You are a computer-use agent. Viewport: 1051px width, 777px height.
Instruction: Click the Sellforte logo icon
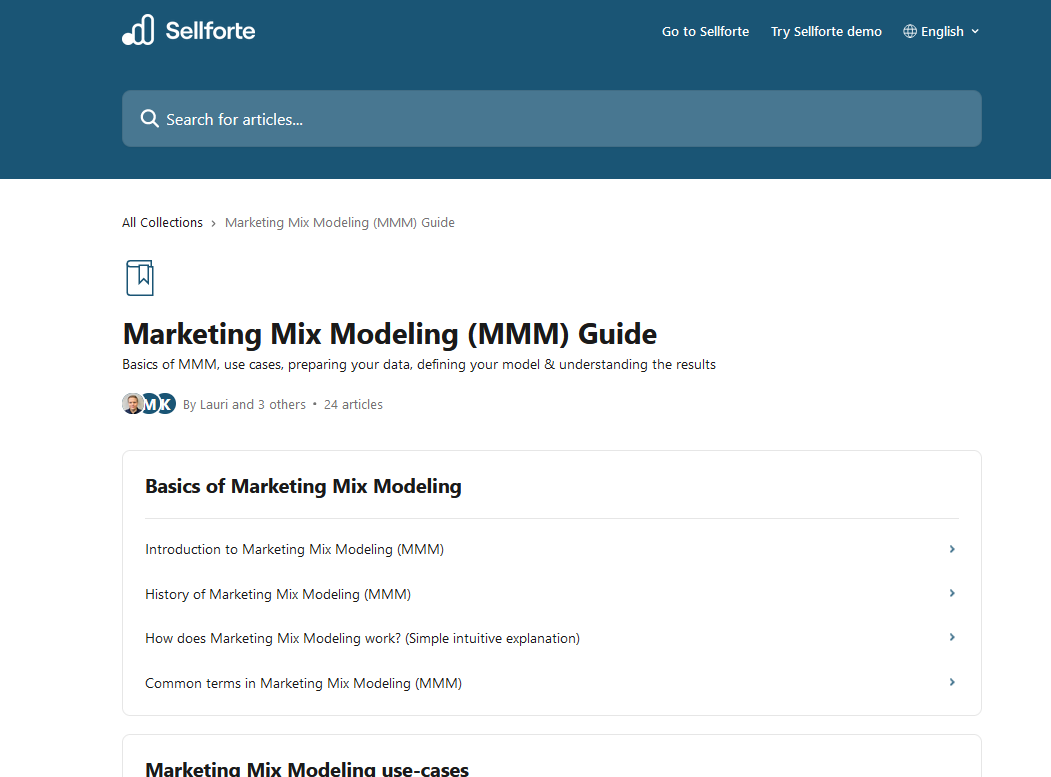click(138, 31)
